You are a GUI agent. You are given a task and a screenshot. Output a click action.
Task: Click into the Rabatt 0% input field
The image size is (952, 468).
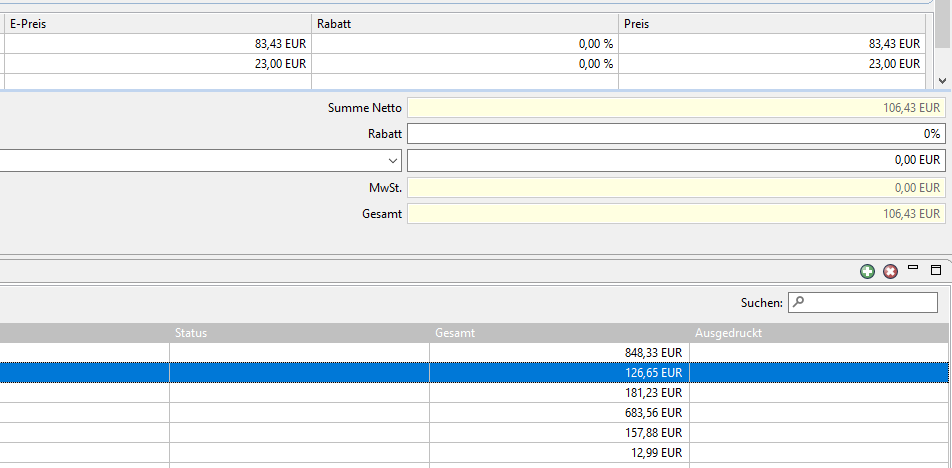tap(676, 134)
